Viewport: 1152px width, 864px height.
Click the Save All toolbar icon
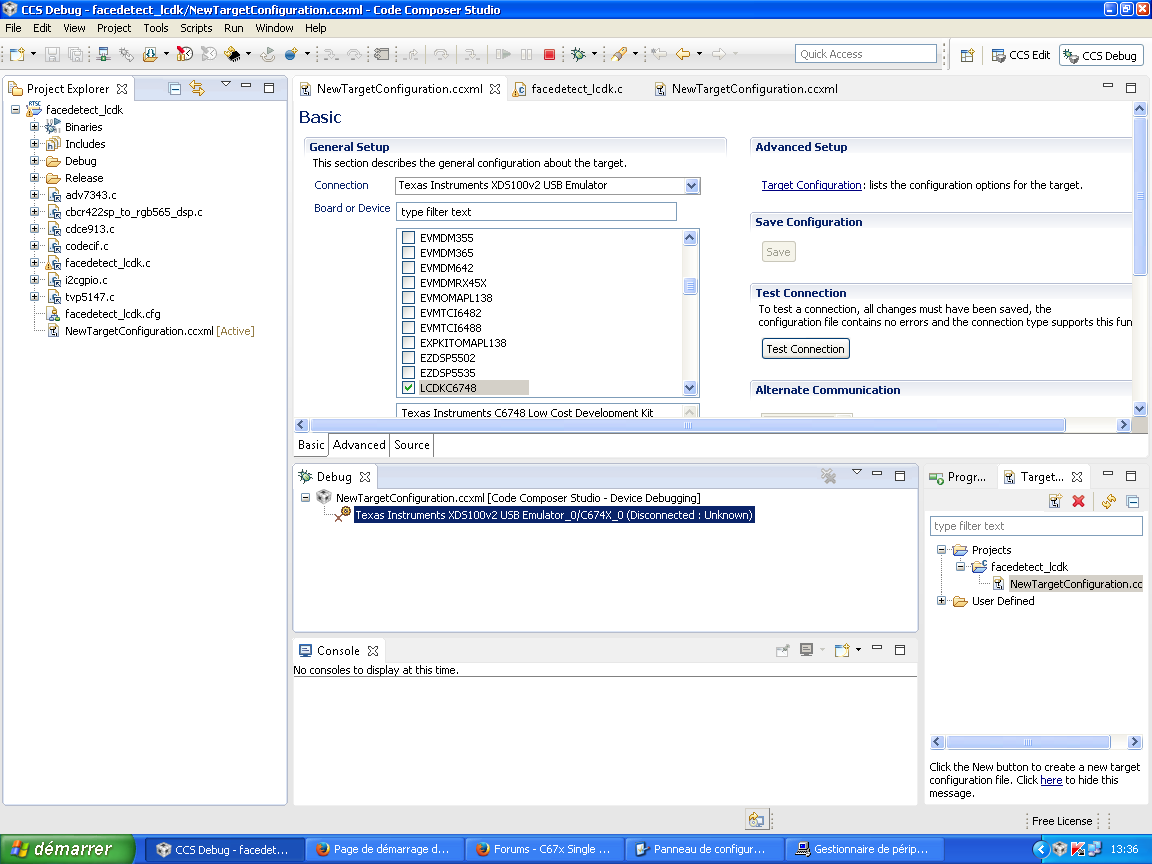tap(74, 55)
